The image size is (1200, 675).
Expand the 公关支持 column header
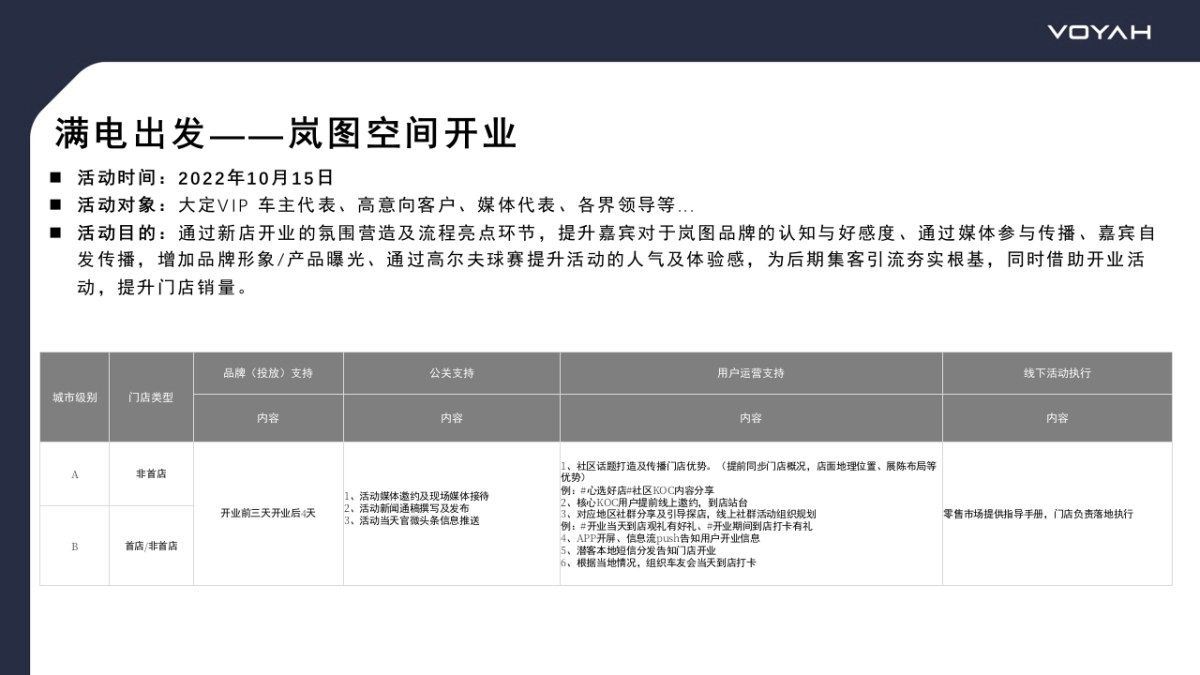point(451,373)
